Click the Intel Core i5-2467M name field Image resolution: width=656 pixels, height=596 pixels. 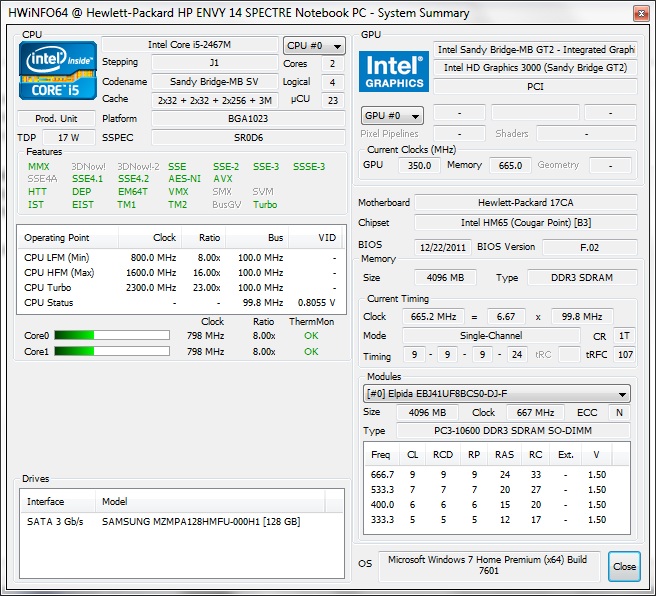pyautogui.click(x=190, y=45)
